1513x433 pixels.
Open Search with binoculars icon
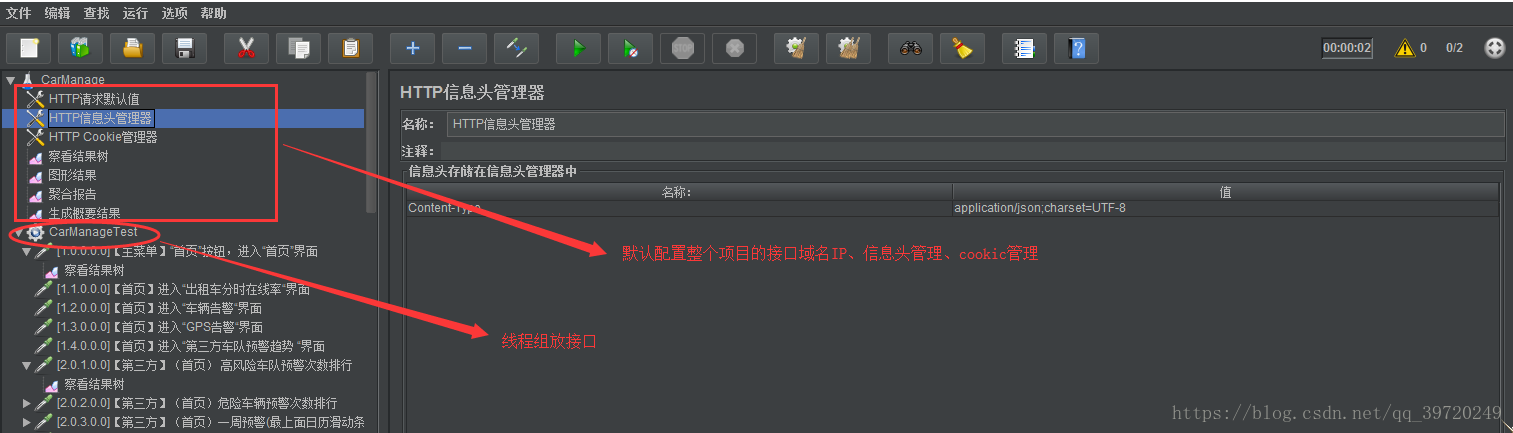(910, 47)
